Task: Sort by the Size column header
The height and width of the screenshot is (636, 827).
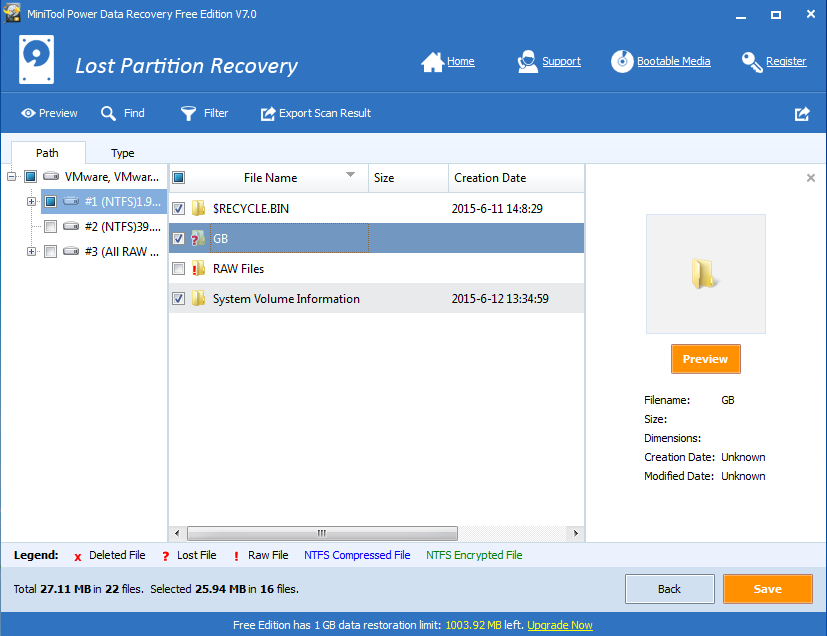Action: (x=408, y=178)
